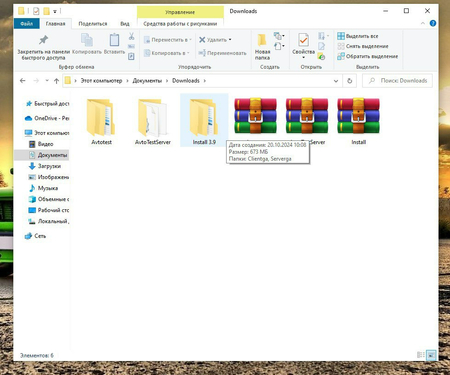Switch to details view in status bar

pos(421,355)
